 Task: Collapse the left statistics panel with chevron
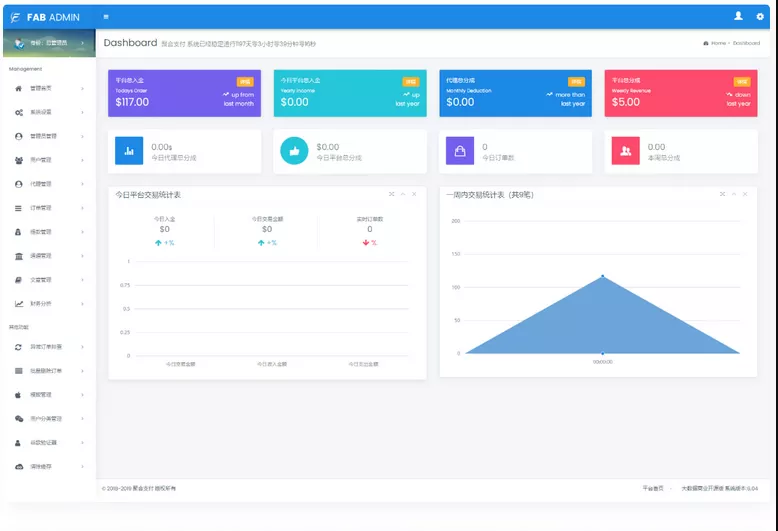pos(402,194)
